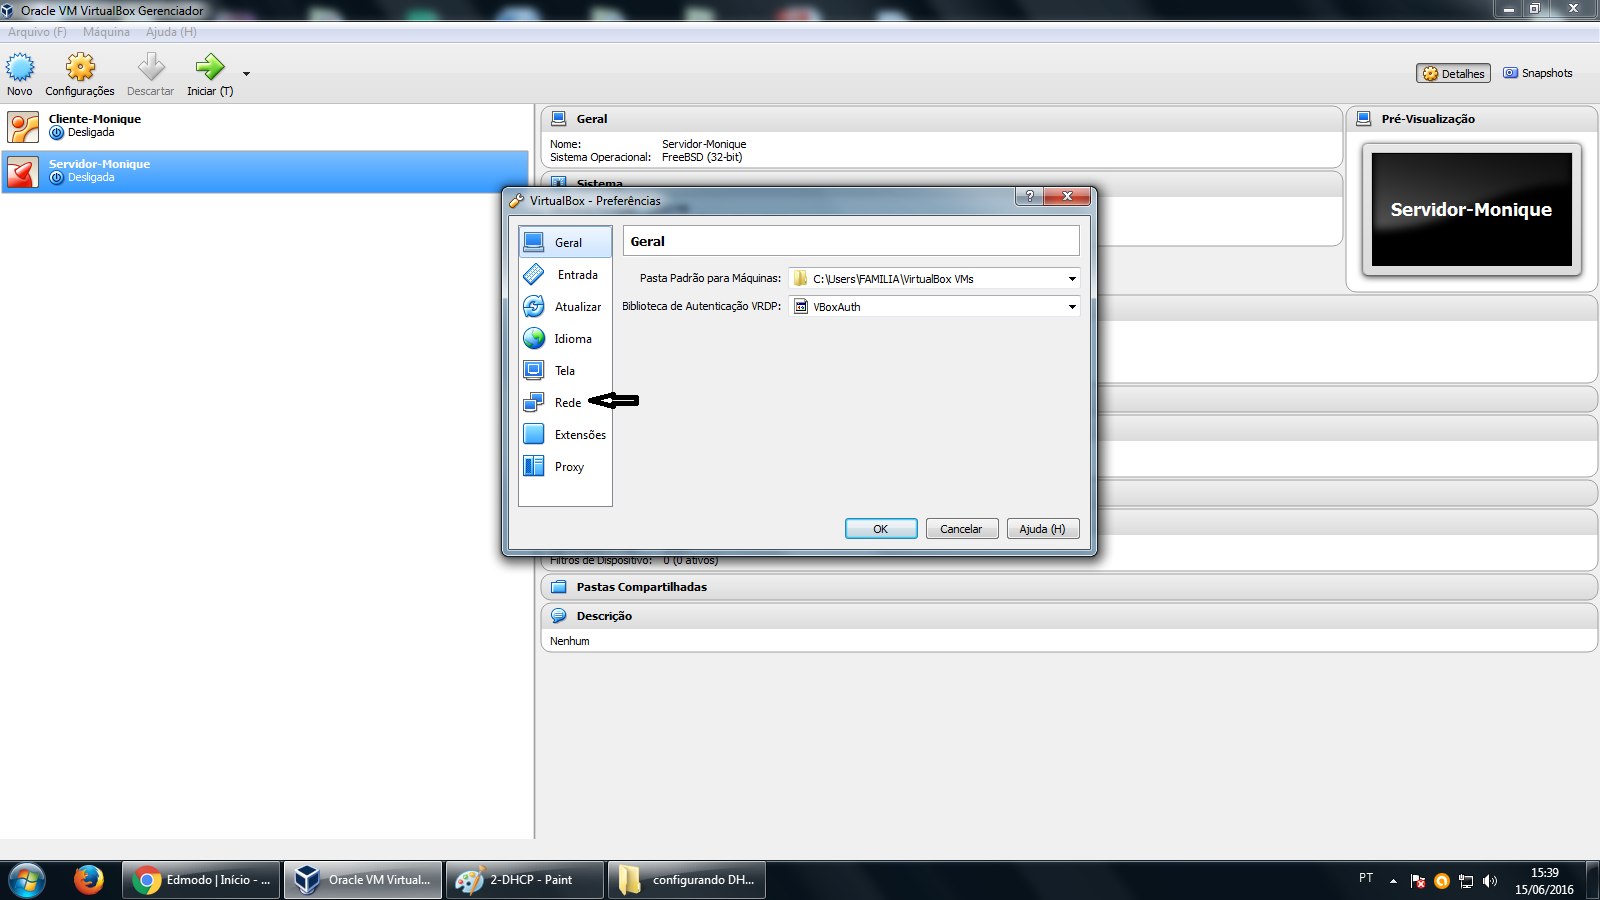Expand the Iniciar dropdown arrow
Image resolution: width=1600 pixels, height=900 pixels.
[246, 73]
